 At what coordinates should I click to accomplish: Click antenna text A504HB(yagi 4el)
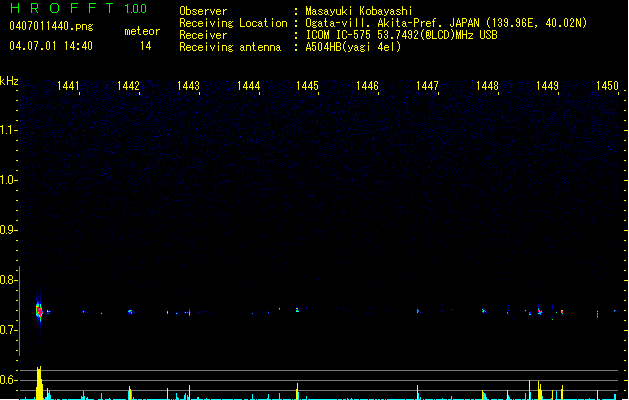(x=353, y=47)
